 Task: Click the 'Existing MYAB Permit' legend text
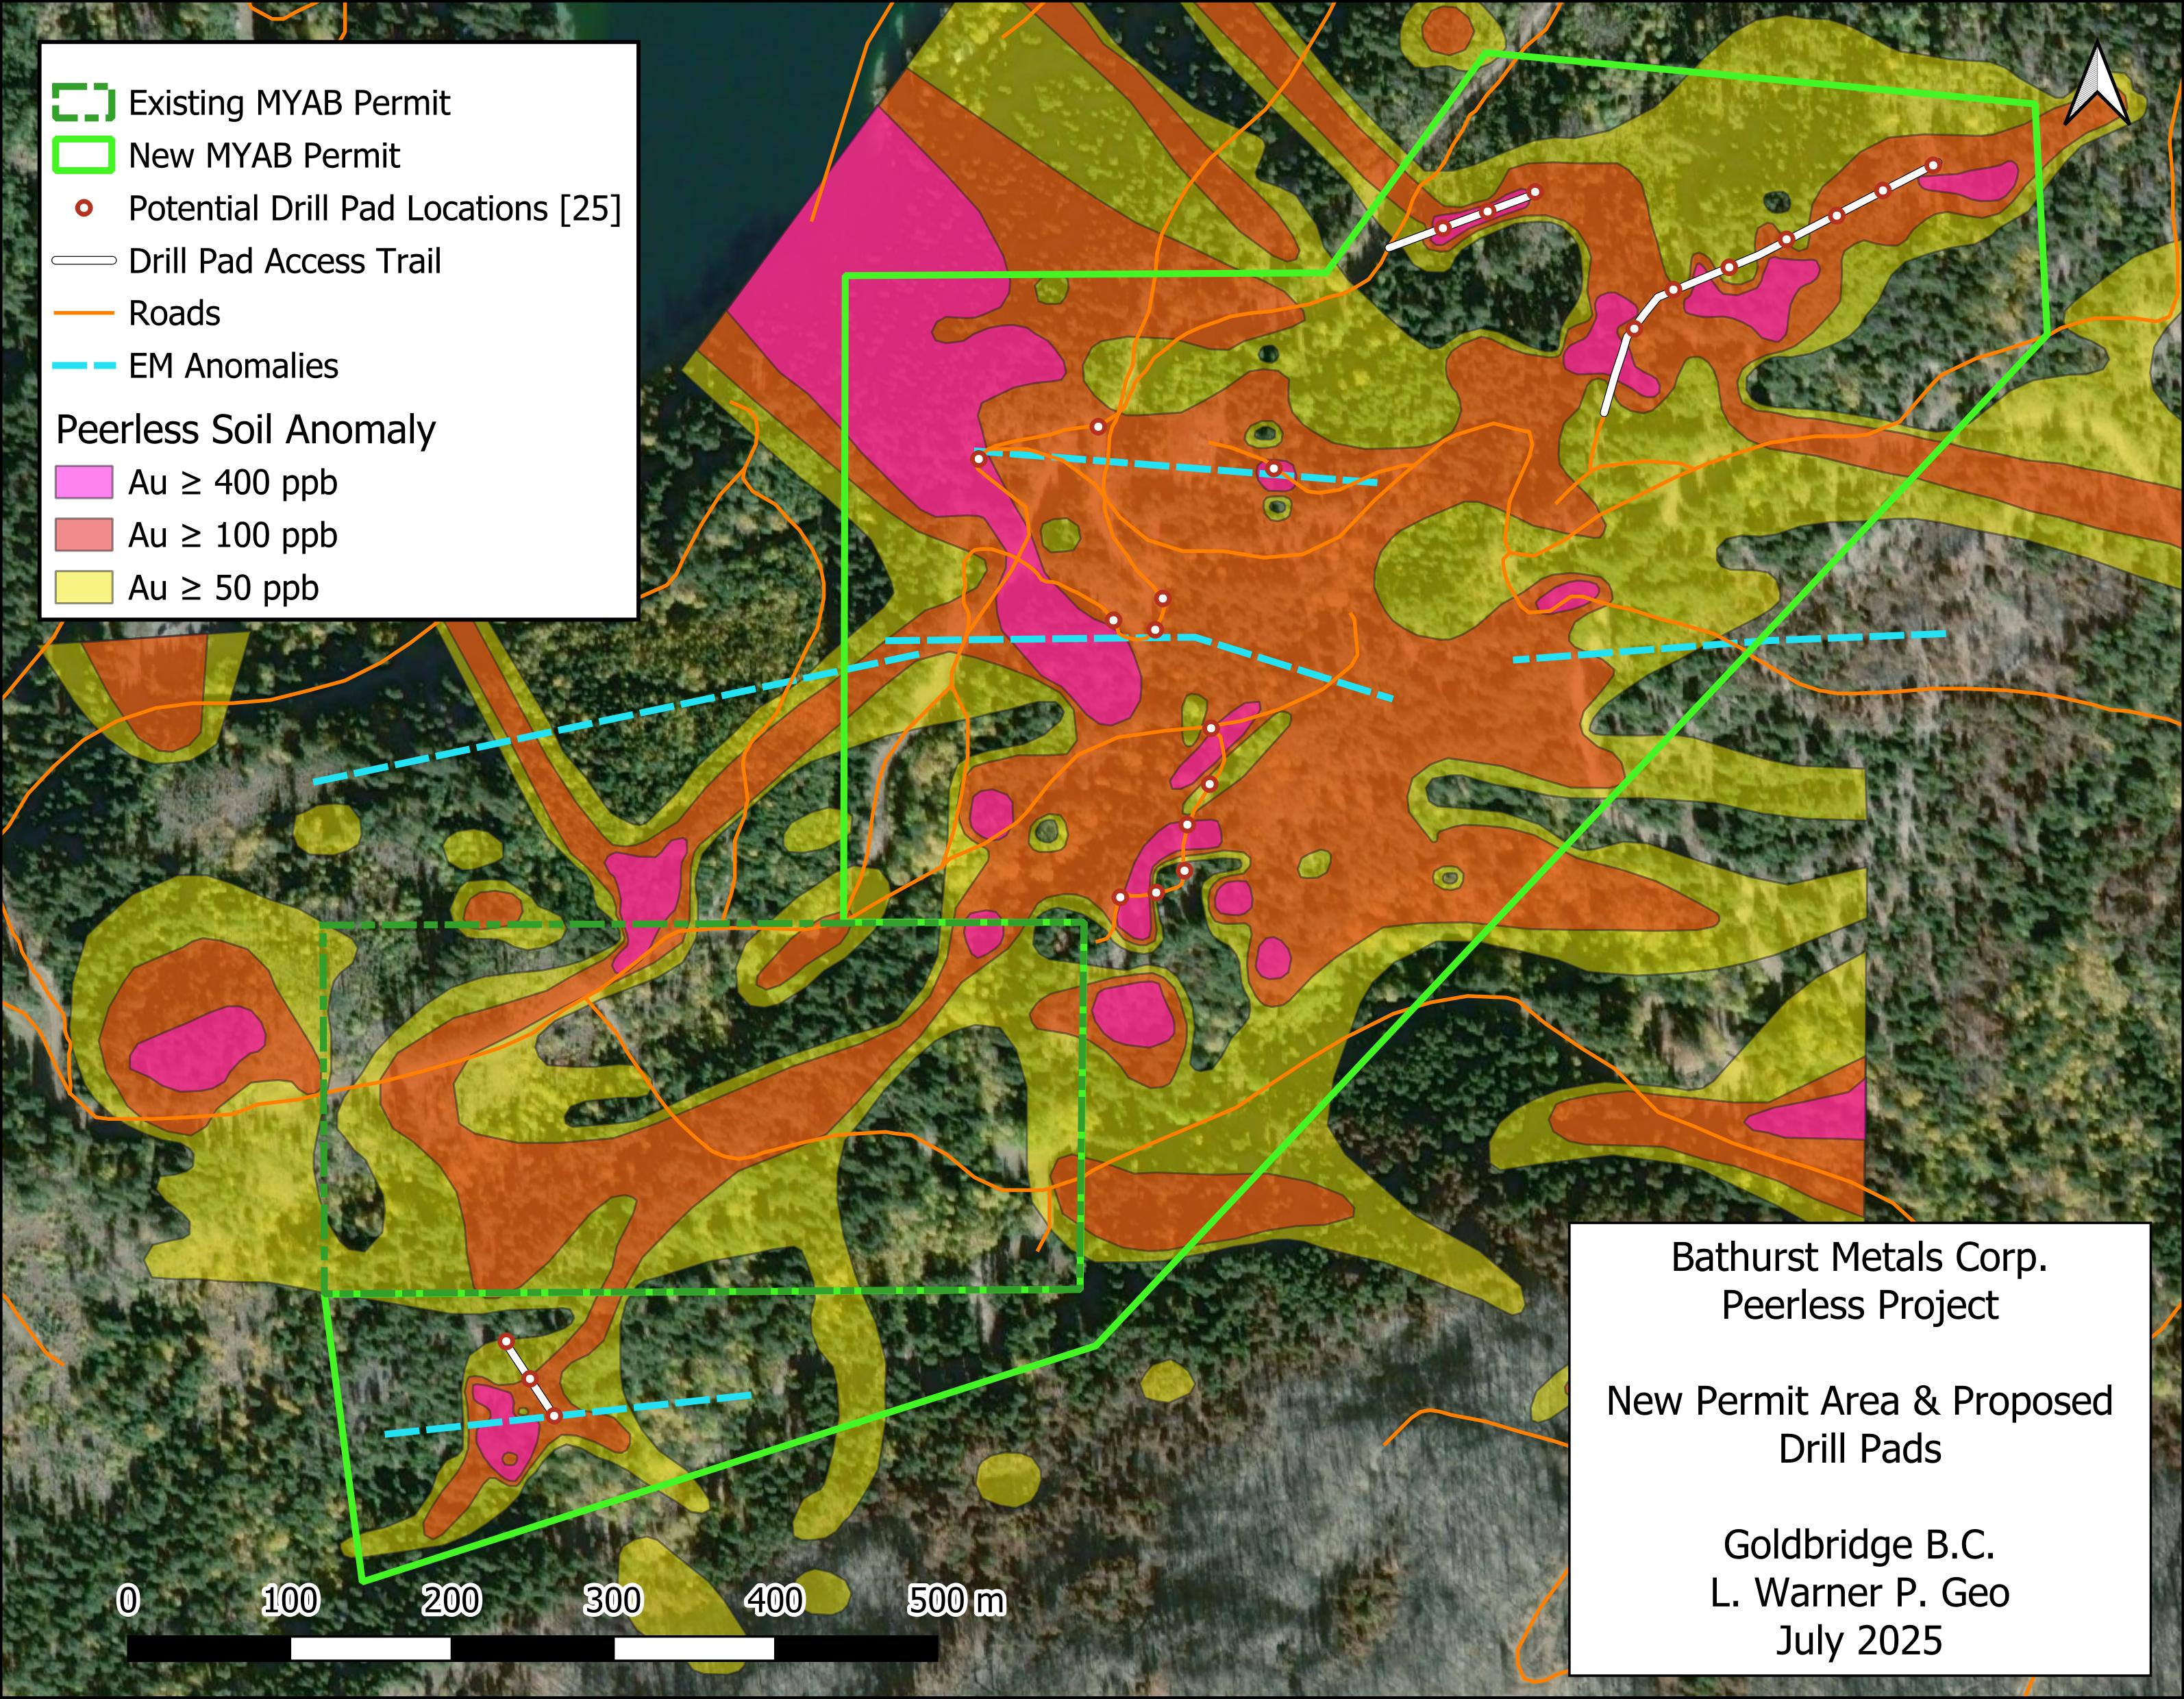click(289, 103)
